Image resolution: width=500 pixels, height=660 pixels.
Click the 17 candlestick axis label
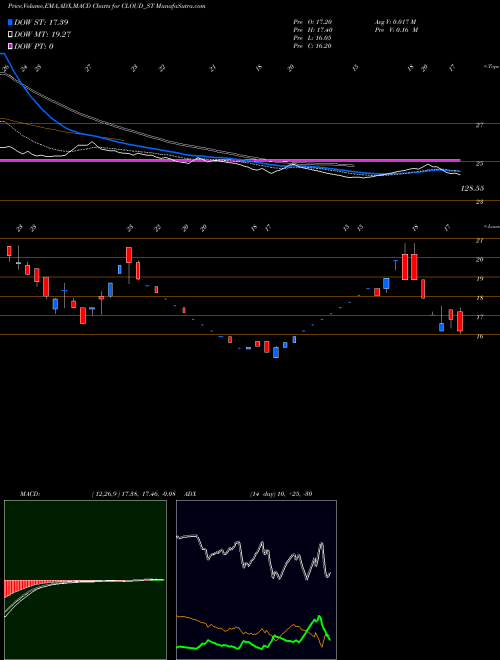point(479,317)
